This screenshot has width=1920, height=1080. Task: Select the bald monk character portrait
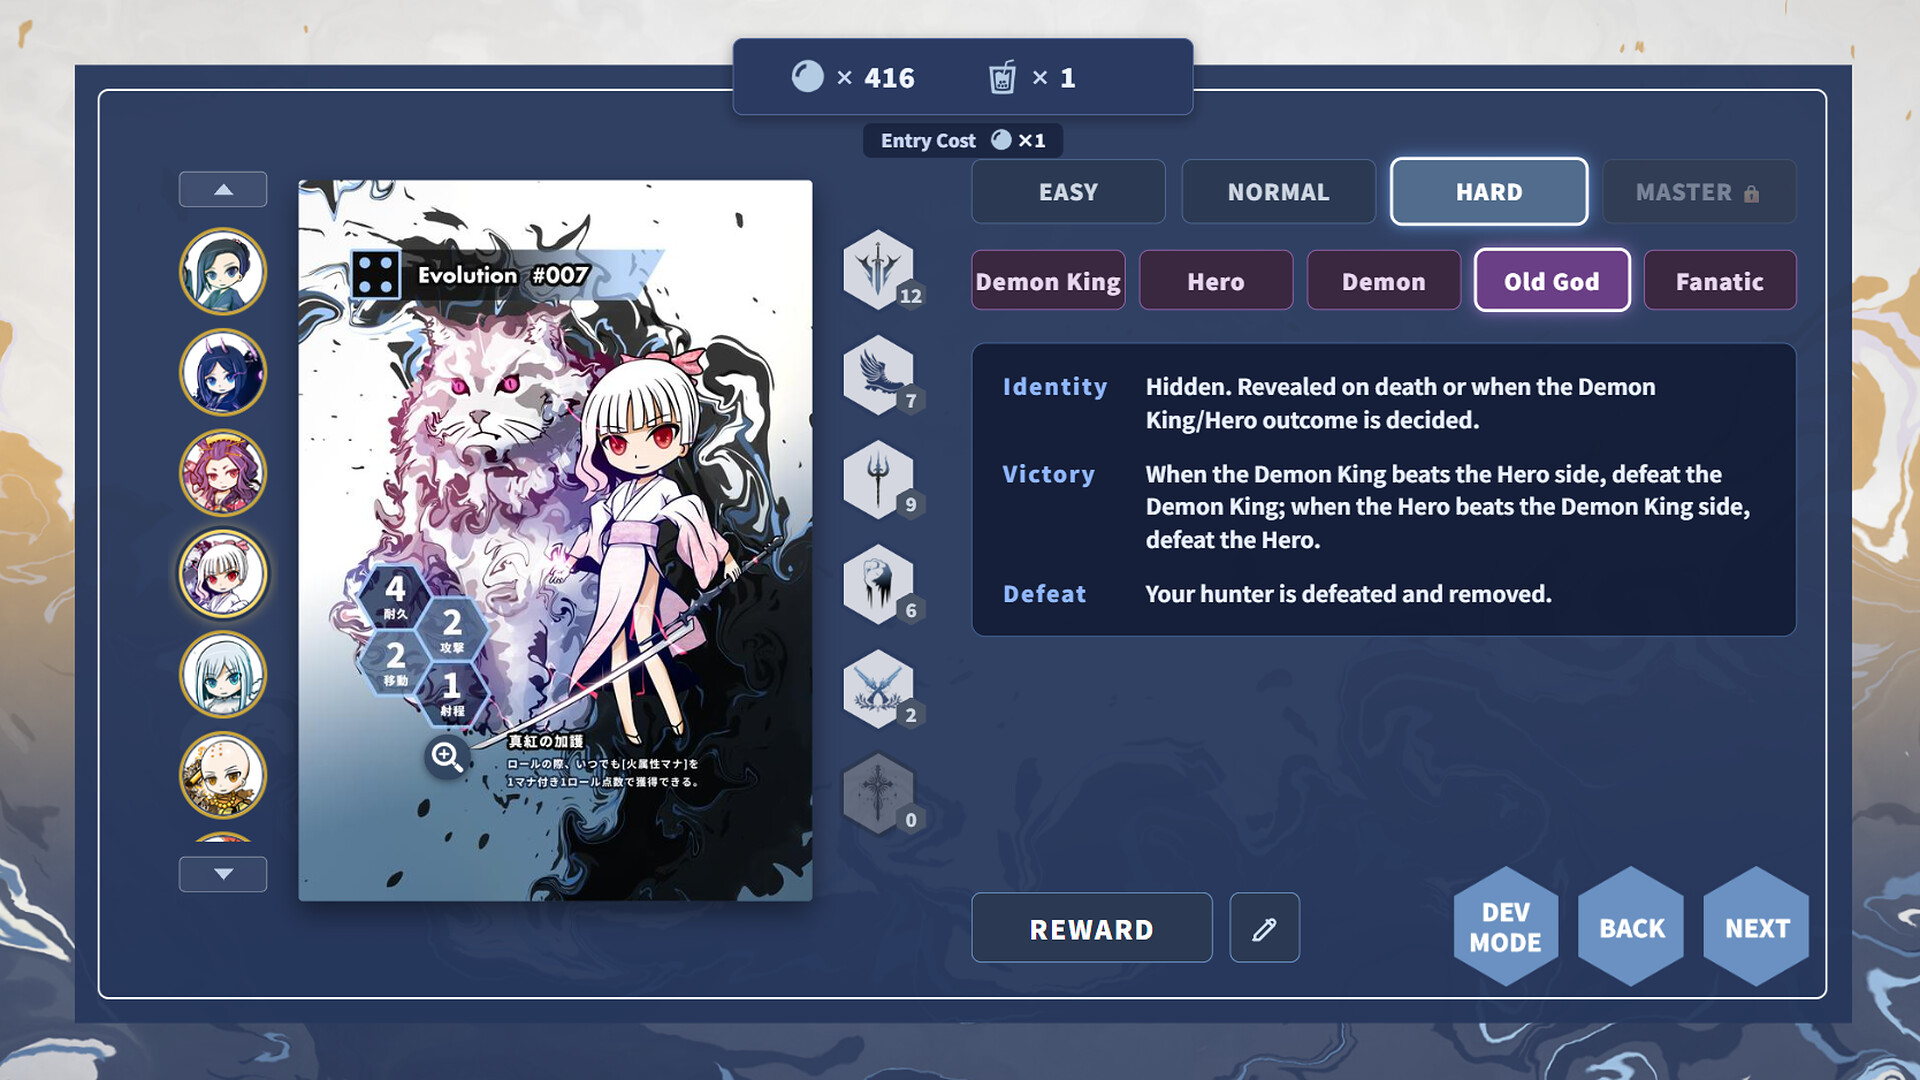pyautogui.click(x=222, y=776)
